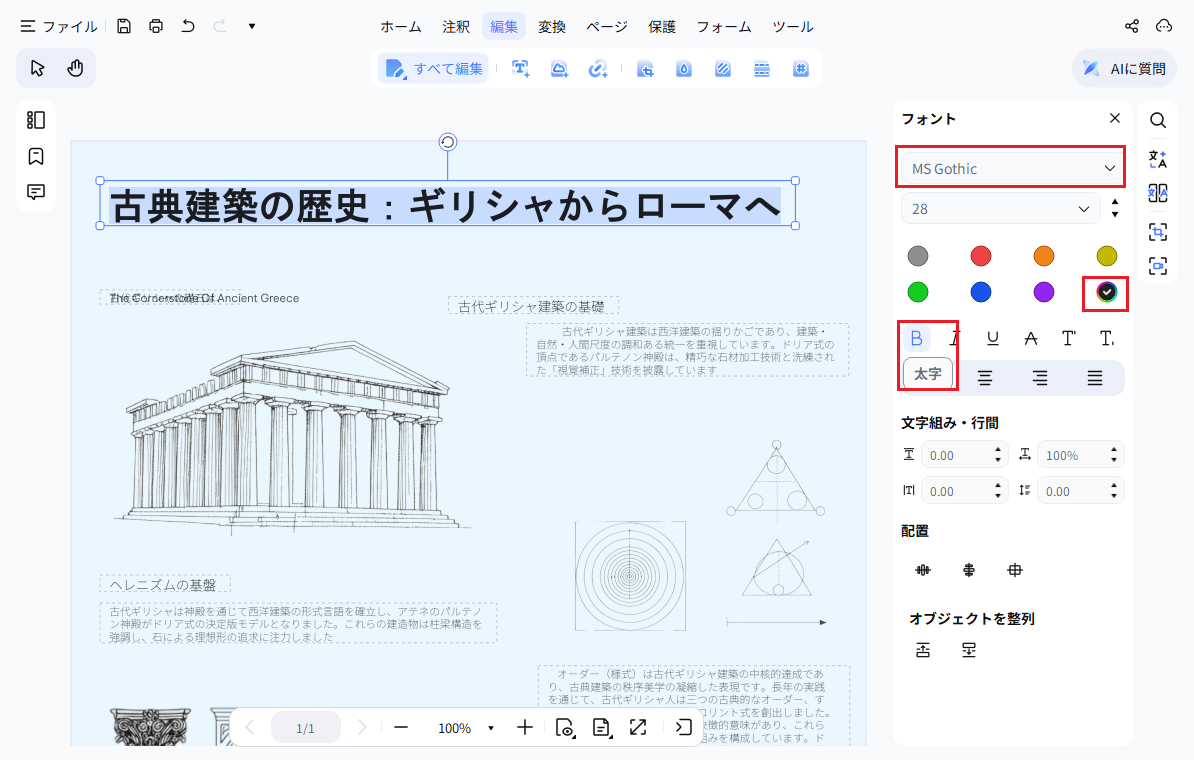Click the AIに質問 button
This screenshot has height=760, width=1194.
(1124, 69)
